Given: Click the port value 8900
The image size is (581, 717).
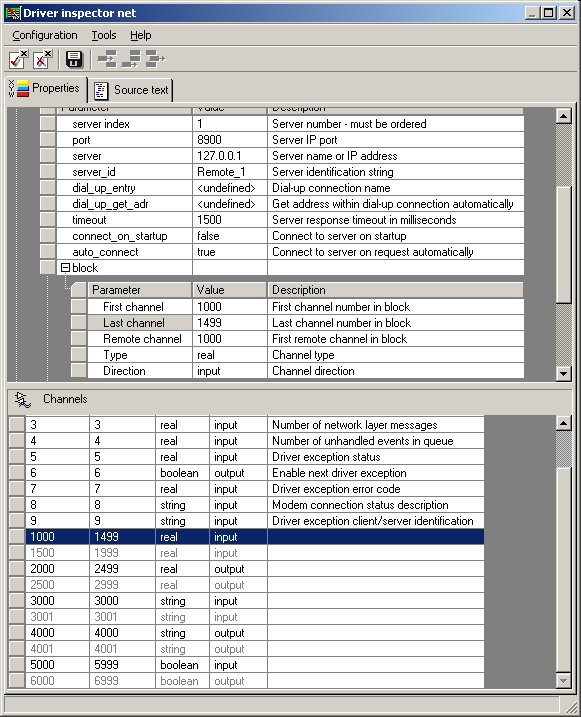Looking at the screenshot, I should [x=230, y=140].
